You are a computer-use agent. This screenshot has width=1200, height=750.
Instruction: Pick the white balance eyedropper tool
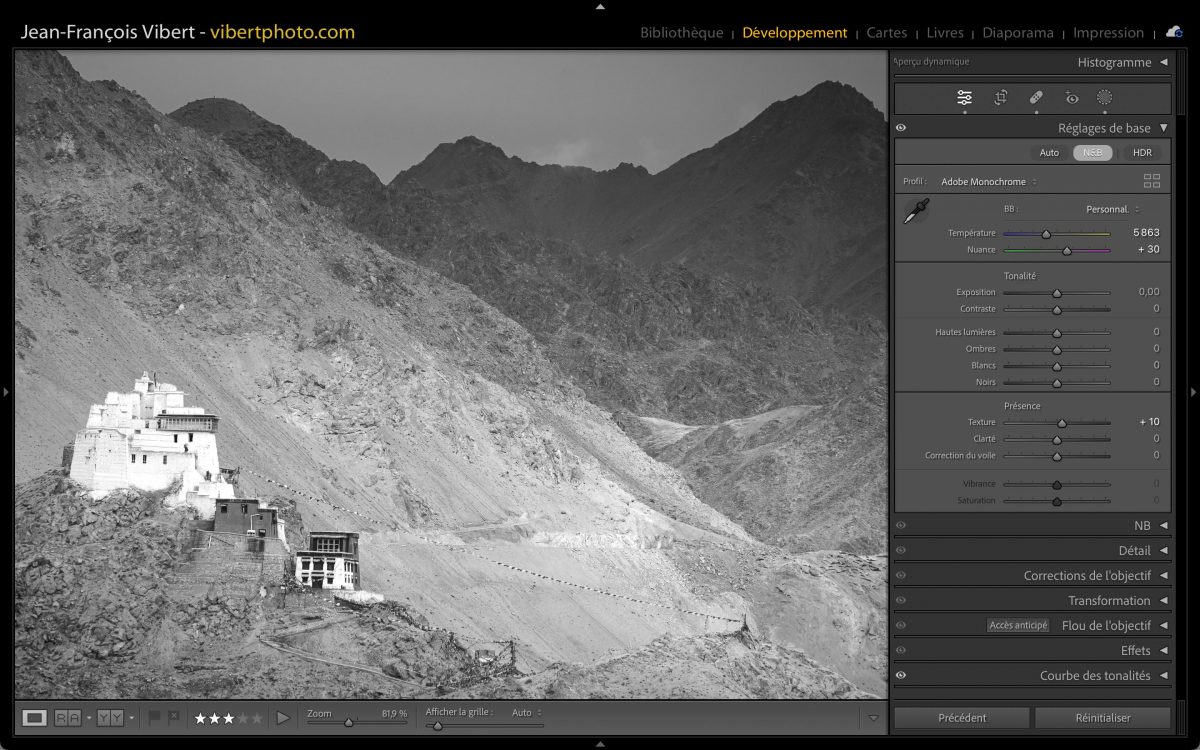pos(915,211)
